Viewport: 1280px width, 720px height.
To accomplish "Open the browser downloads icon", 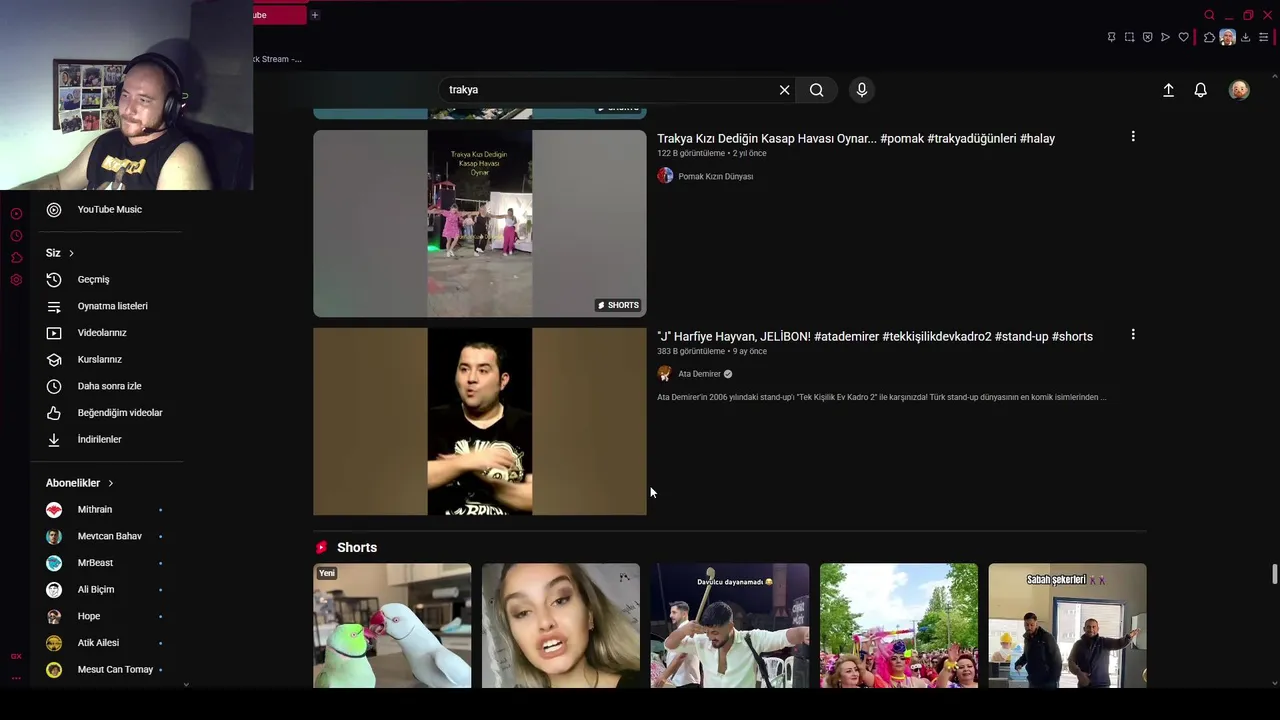I will point(1245,37).
